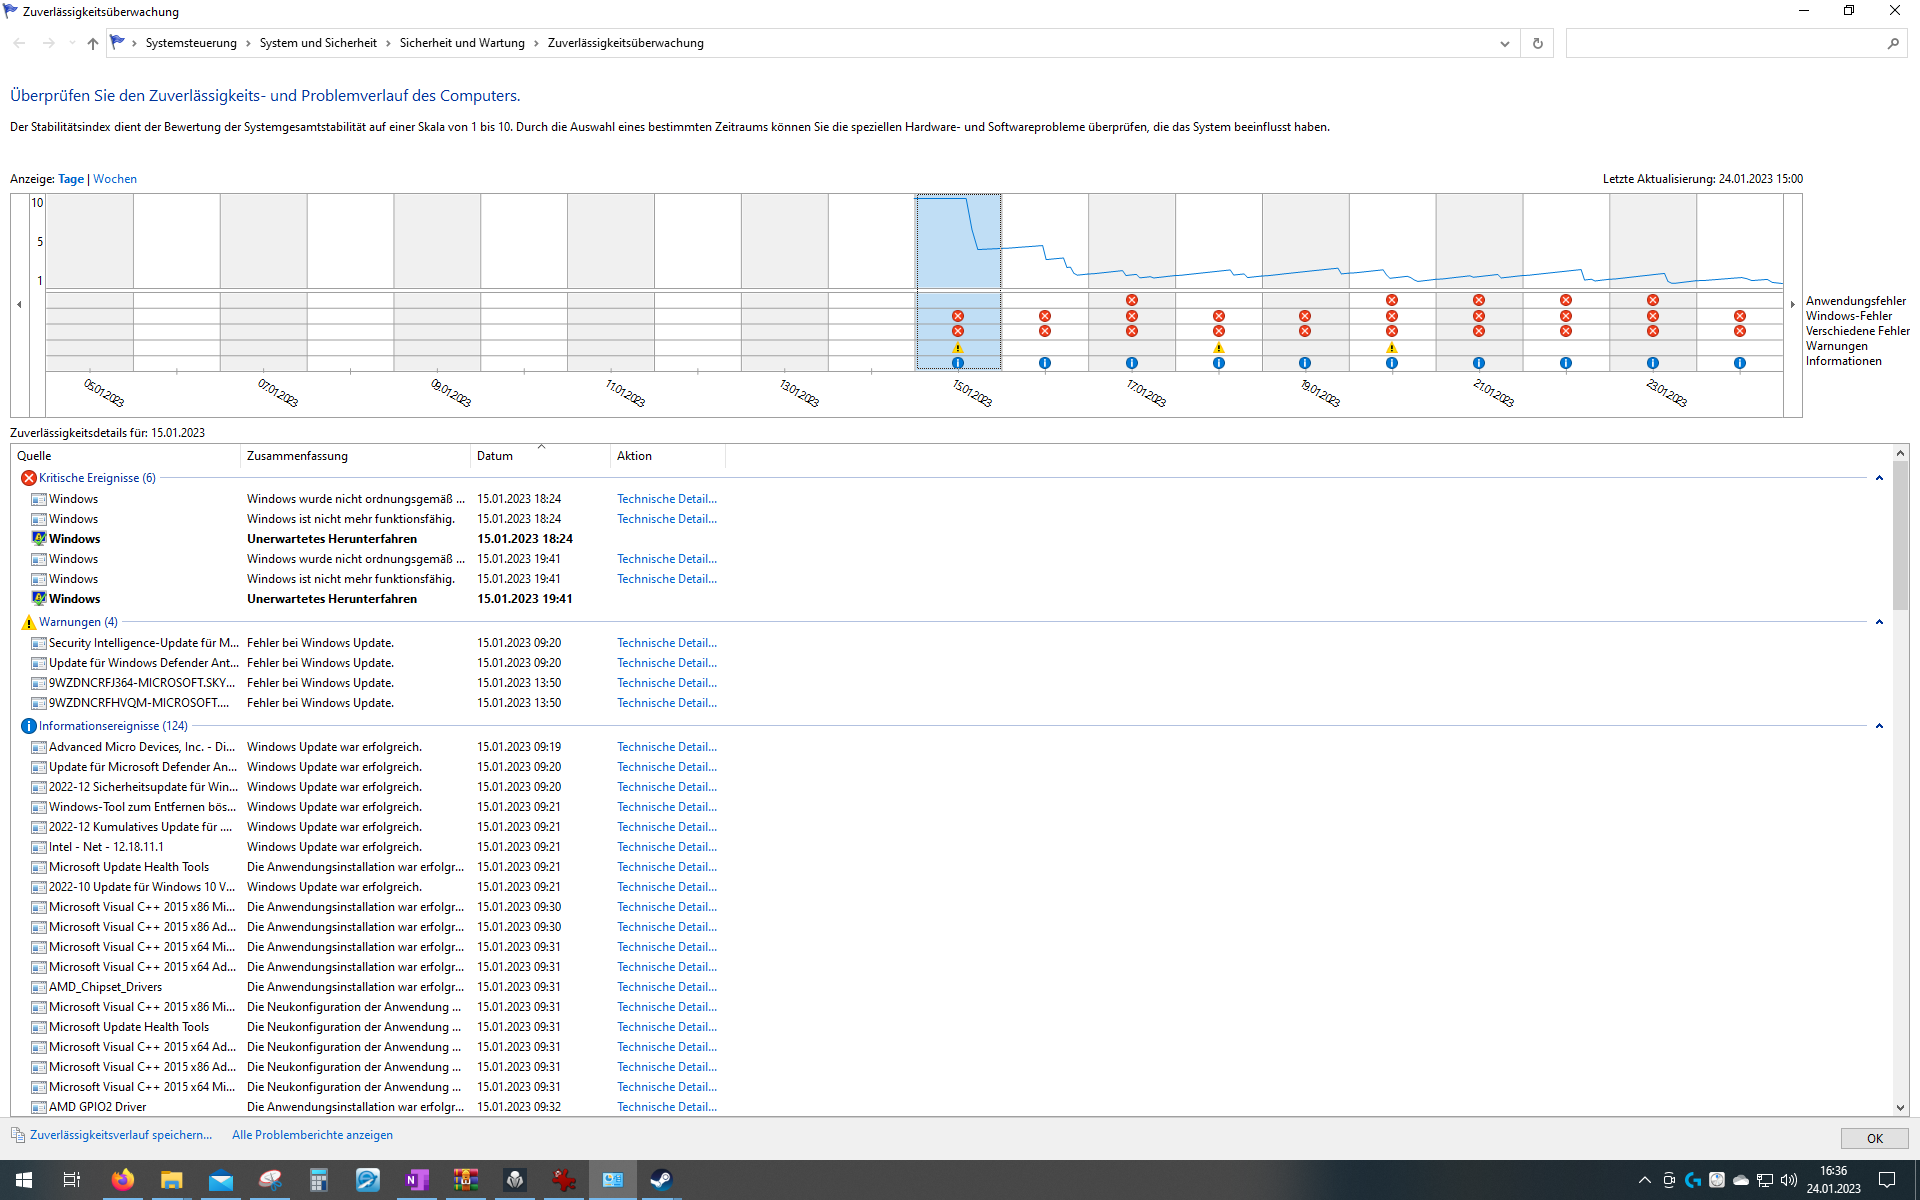Click Alle Problemberichte anzeigen link

pos(312,1135)
